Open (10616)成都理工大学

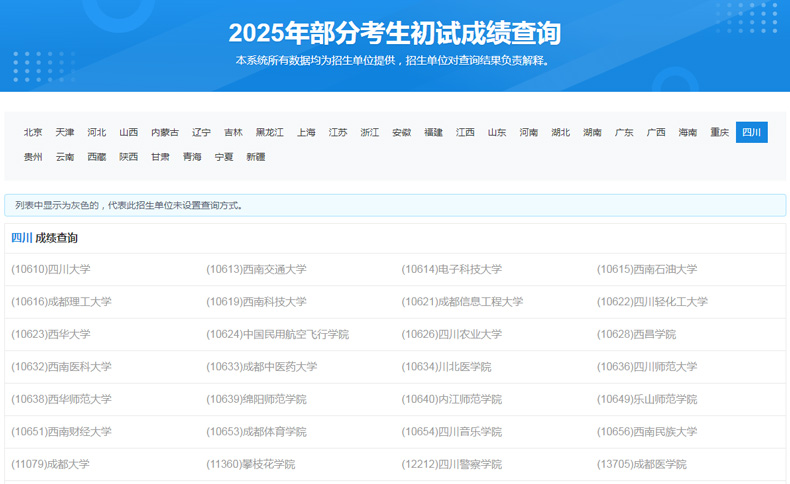[61, 302]
